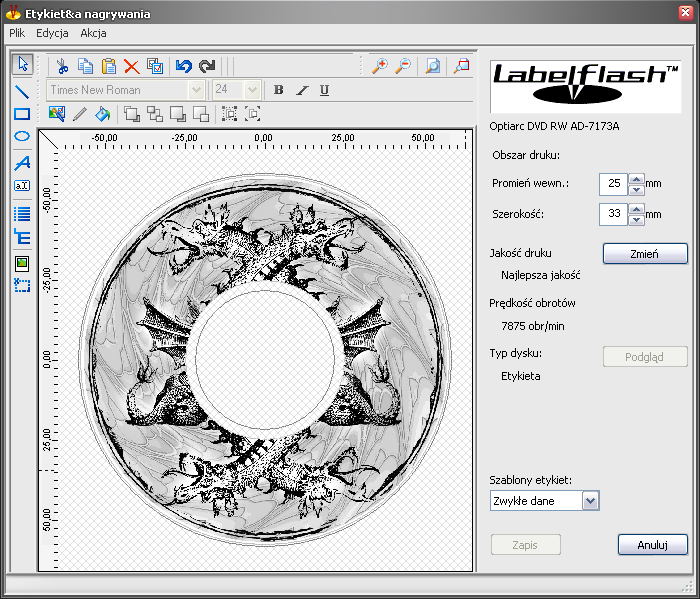This screenshot has height=599, width=700.
Task: Click the Zapis button
Action: pyautogui.click(x=525, y=545)
